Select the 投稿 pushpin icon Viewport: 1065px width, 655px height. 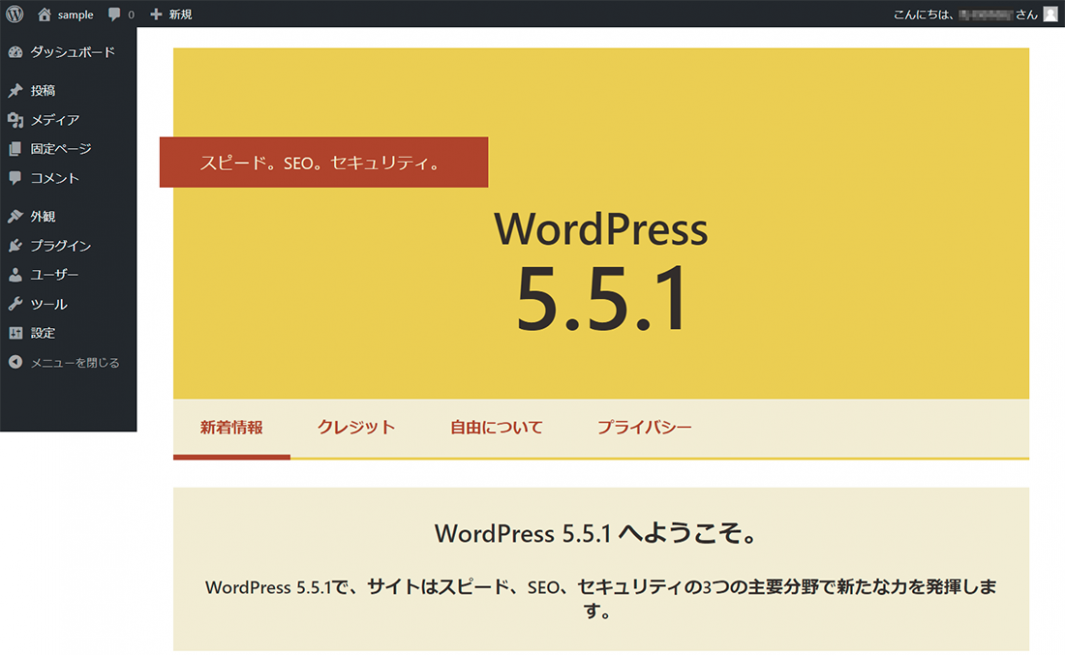(15, 91)
